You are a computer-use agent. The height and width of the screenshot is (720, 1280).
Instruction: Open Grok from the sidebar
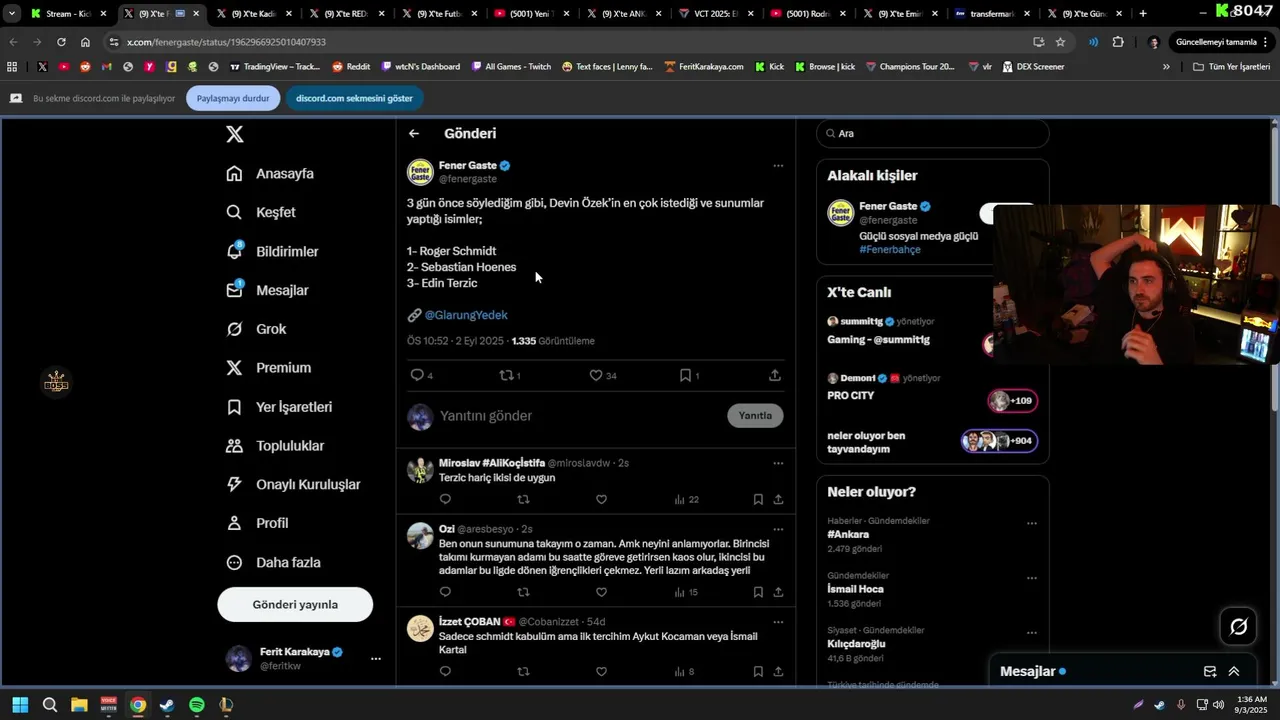coord(256,329)
